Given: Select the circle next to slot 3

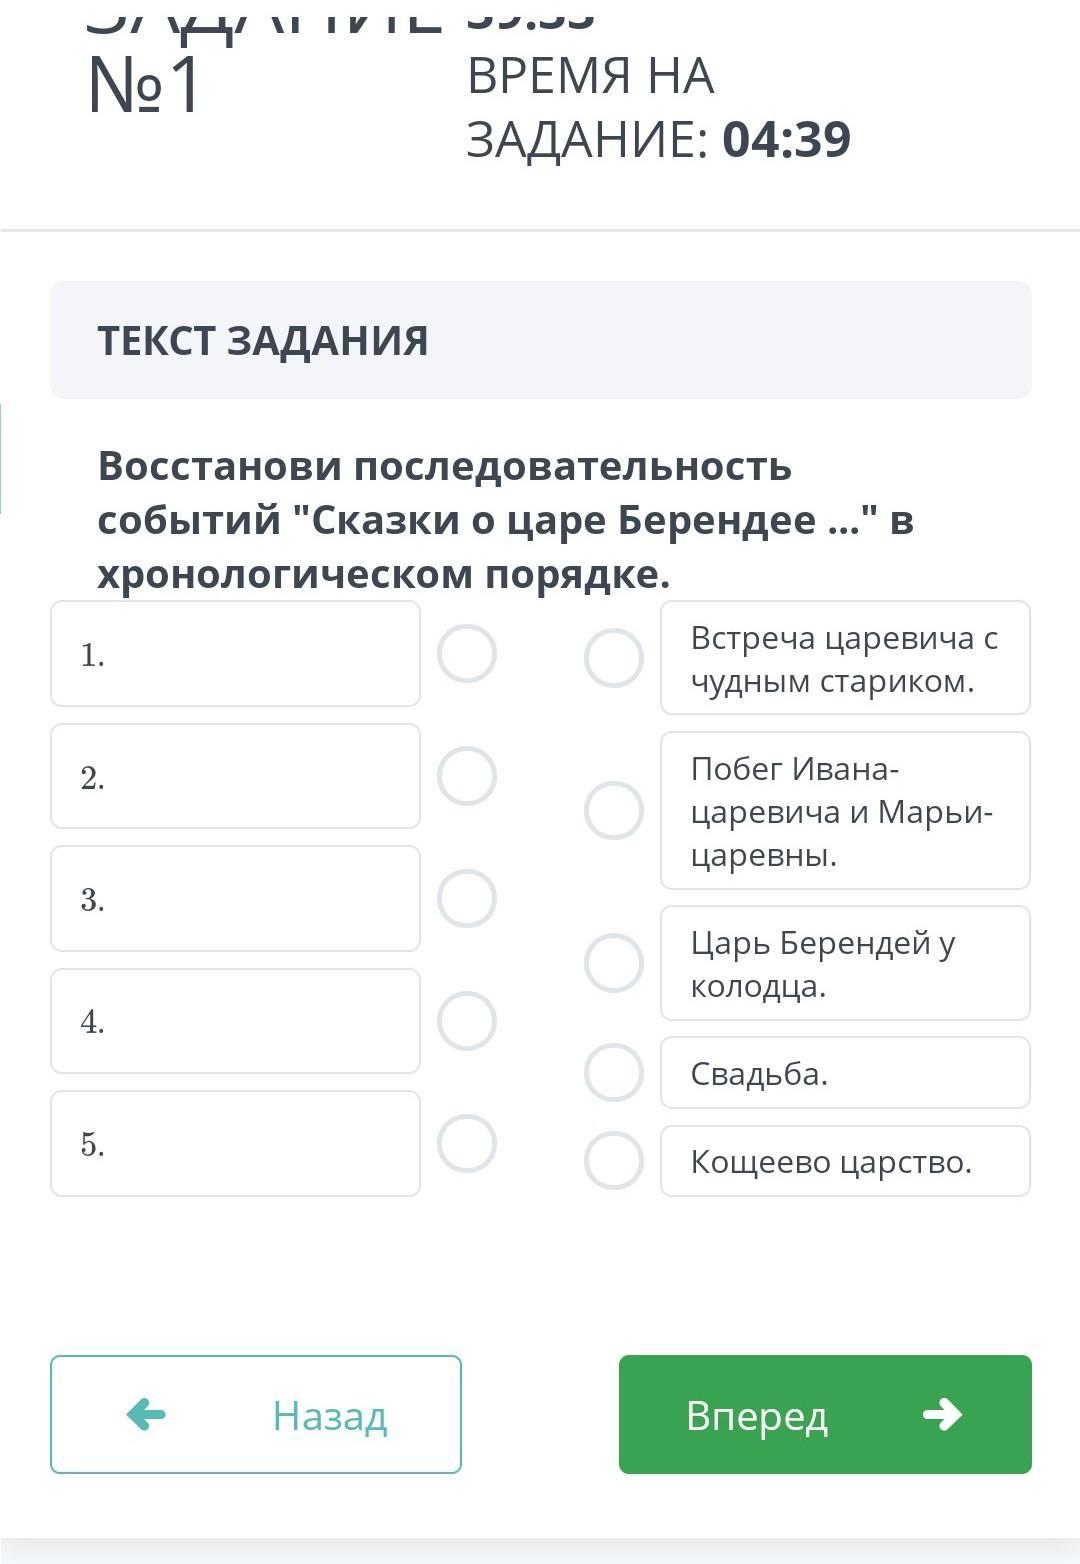Looking at the screenshot, I should 467,898.
